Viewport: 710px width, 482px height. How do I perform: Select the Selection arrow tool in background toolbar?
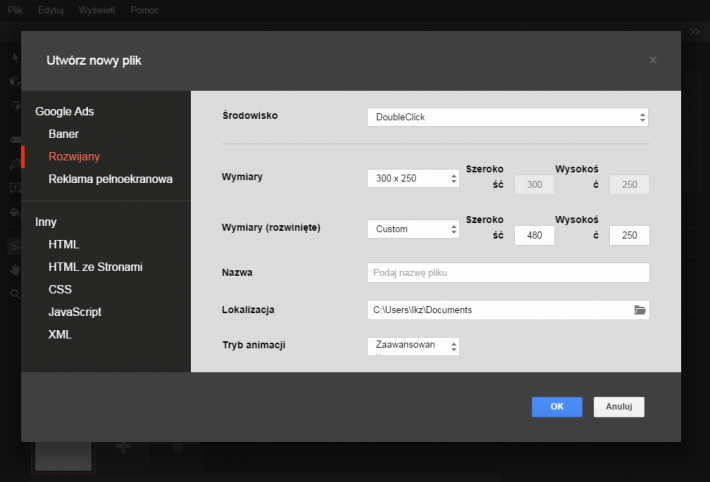click(x=15, y=58)
